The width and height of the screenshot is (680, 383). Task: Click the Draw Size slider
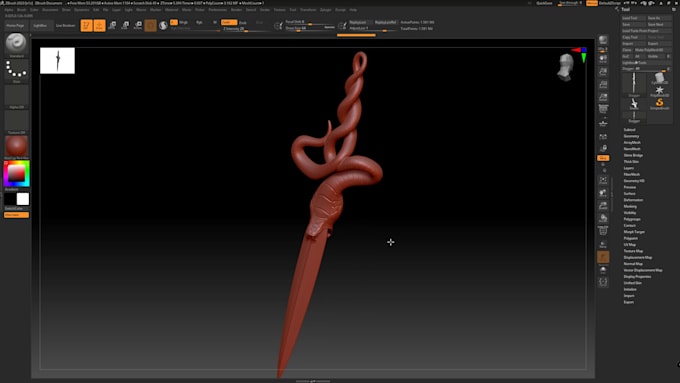310,28
